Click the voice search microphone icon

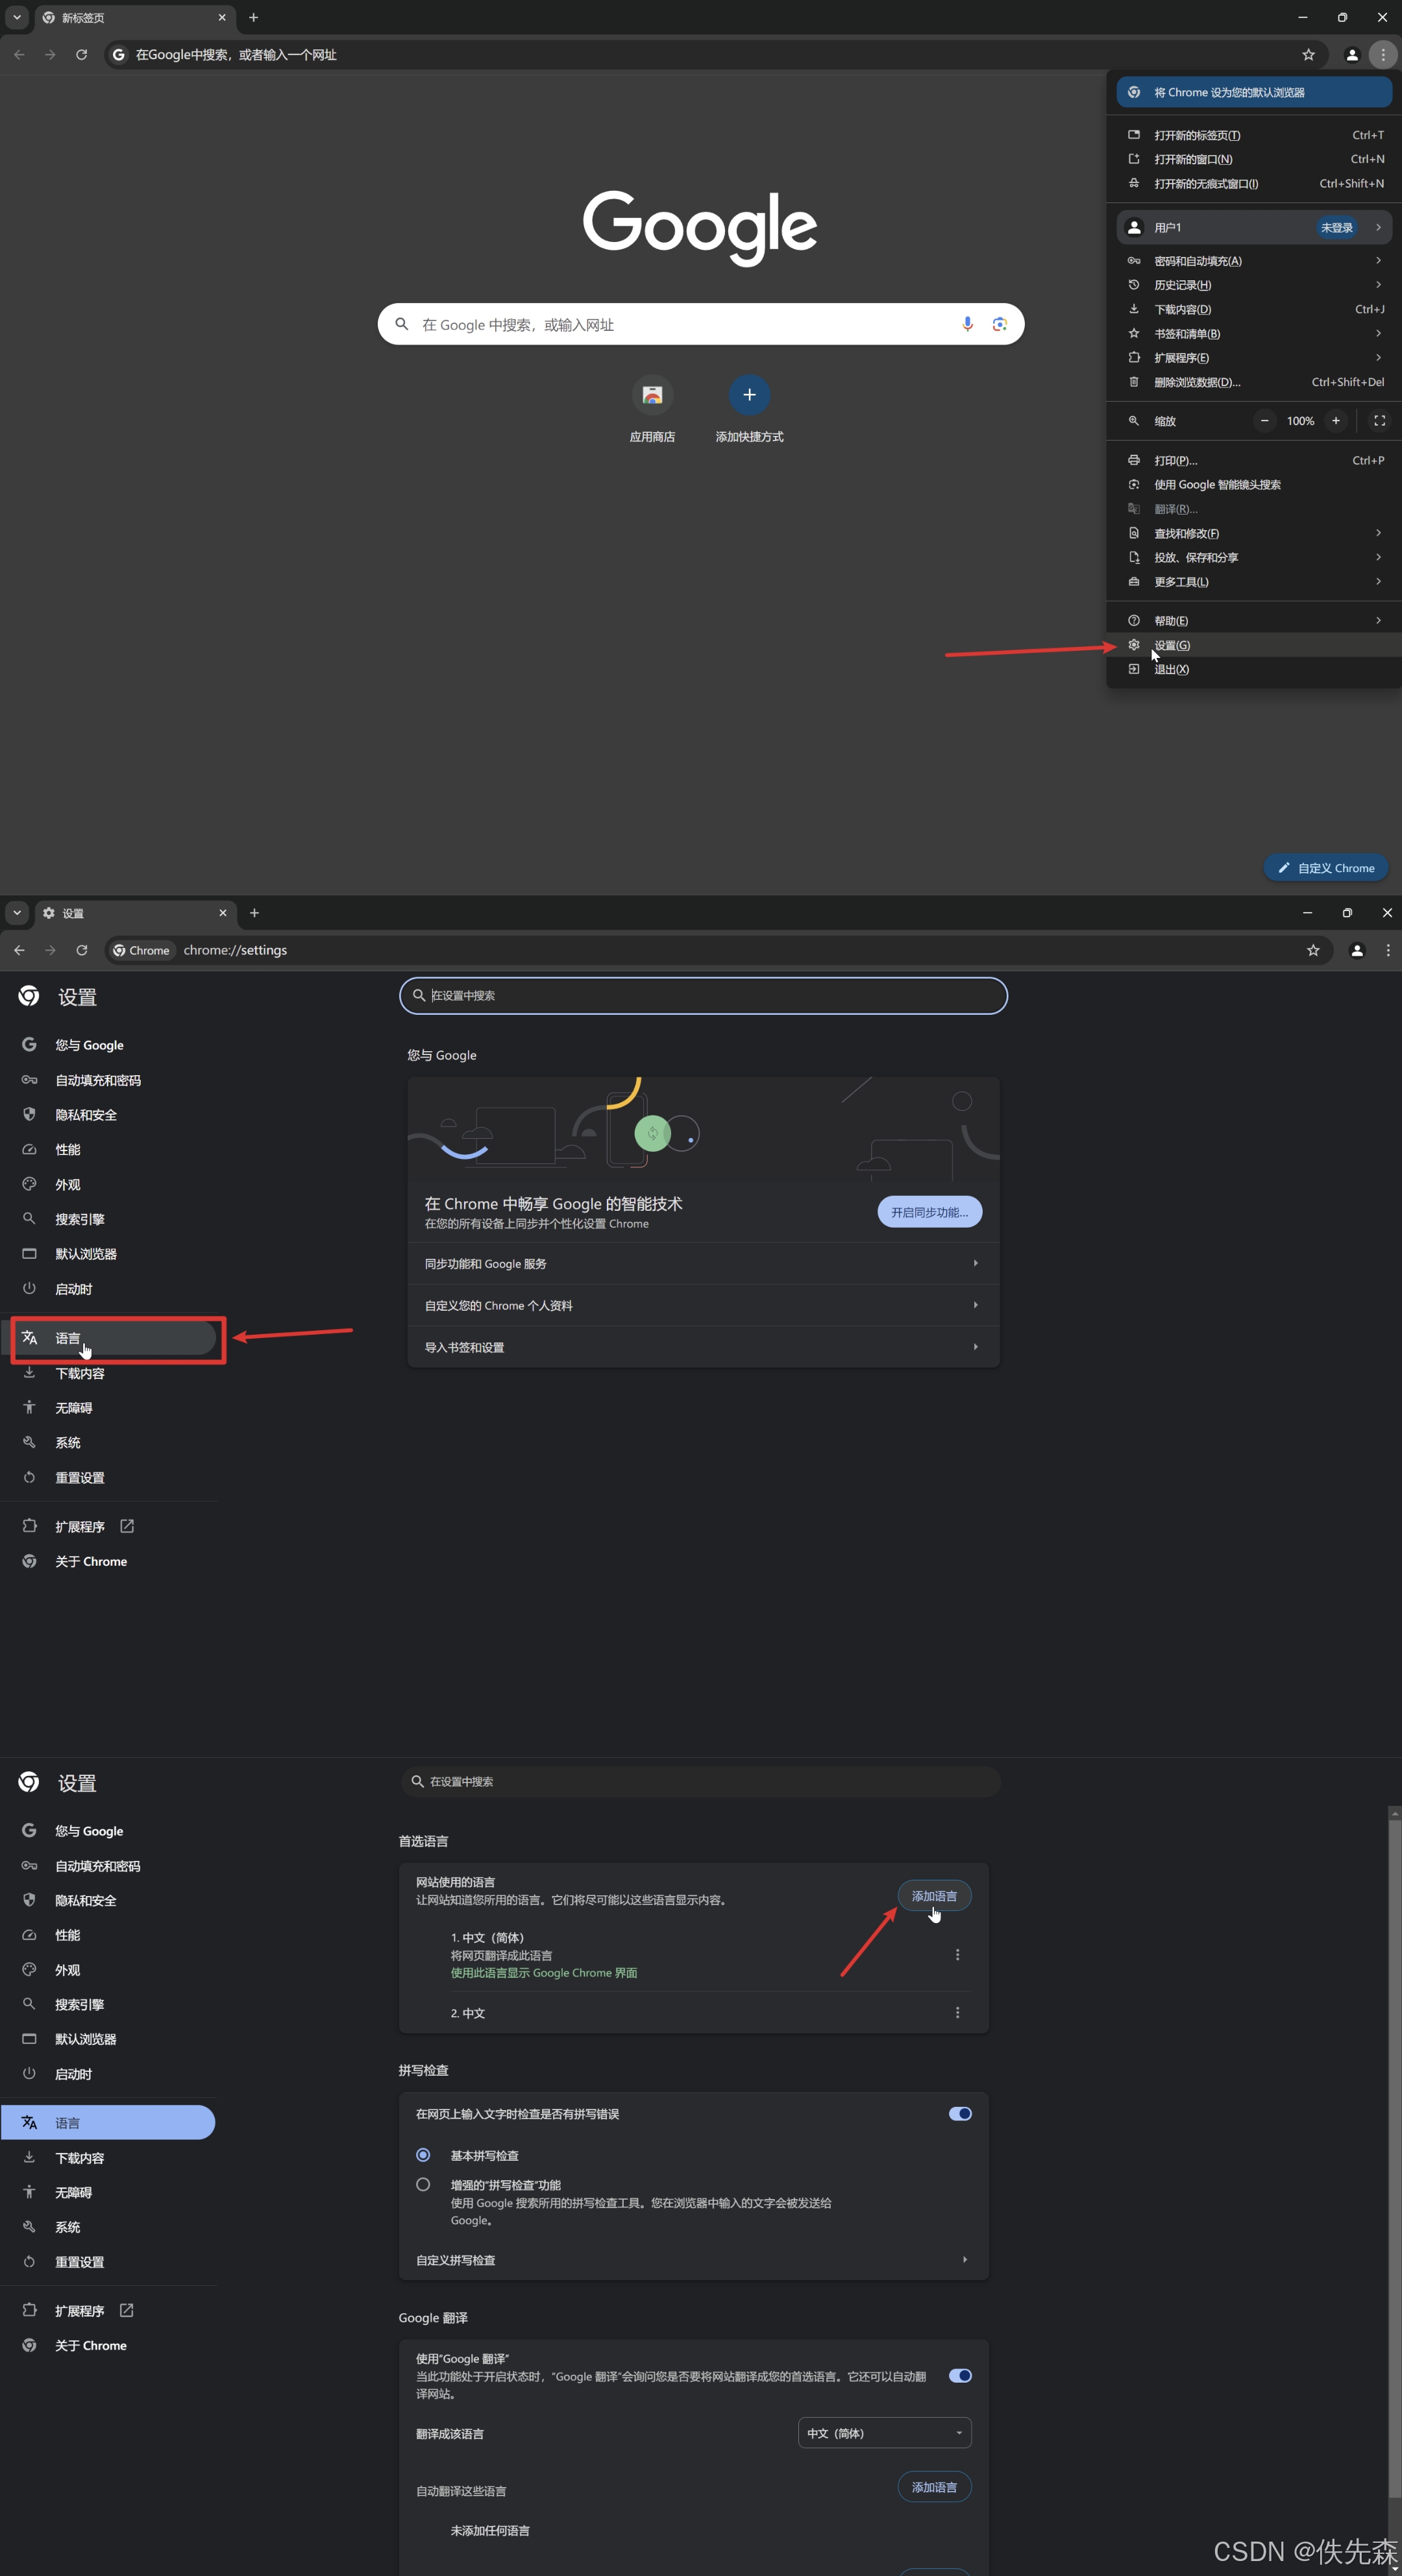(x=967, y=324)
